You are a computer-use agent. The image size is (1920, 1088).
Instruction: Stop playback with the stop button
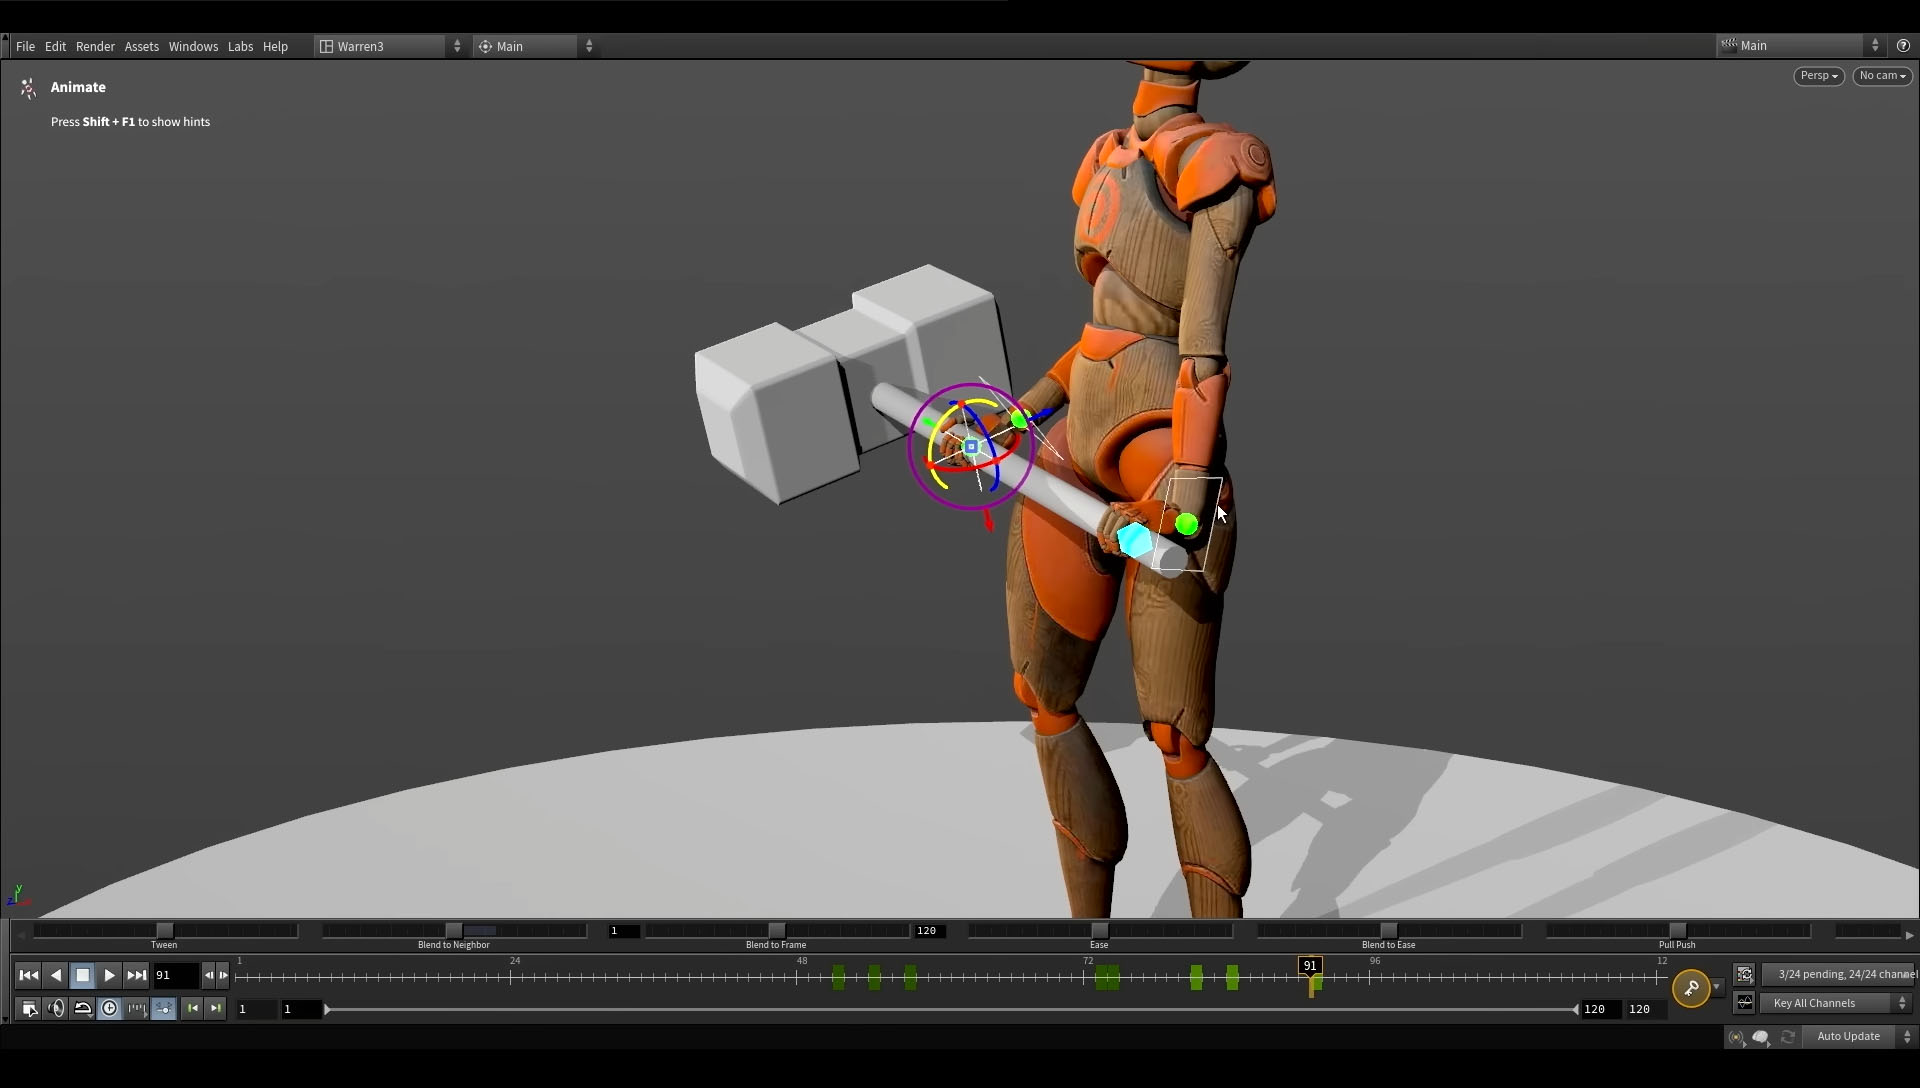click(83, 975)
